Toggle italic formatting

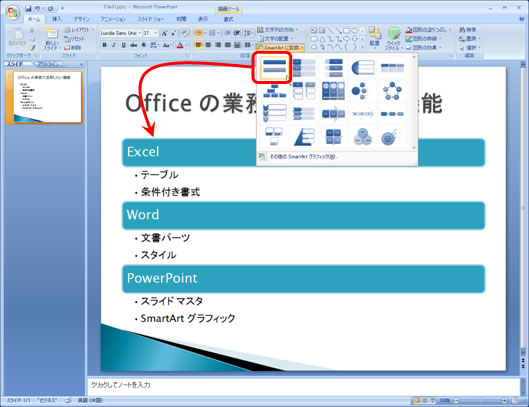pos(114,45)
